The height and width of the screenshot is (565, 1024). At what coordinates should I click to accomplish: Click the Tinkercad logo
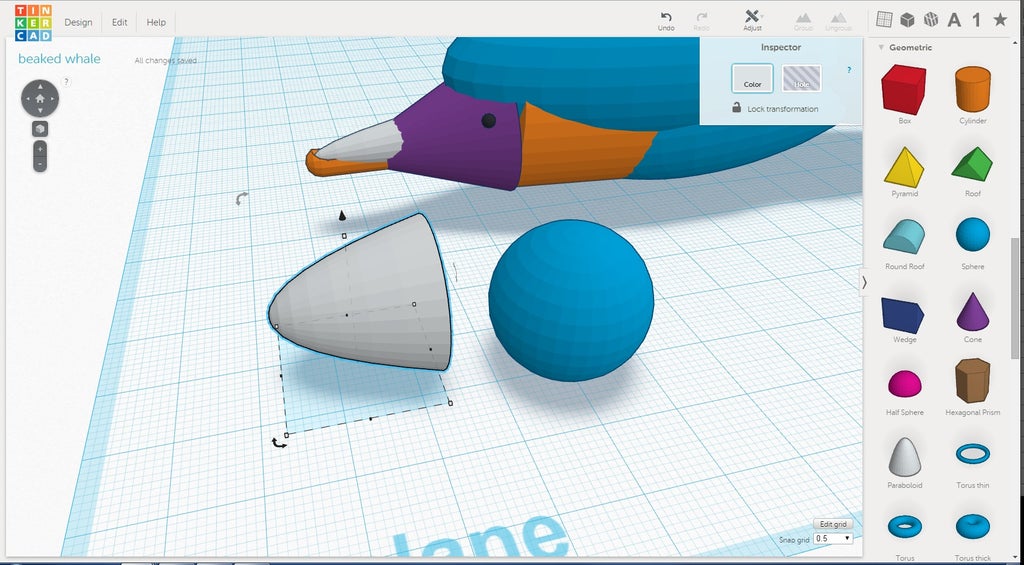click(33, 23)
